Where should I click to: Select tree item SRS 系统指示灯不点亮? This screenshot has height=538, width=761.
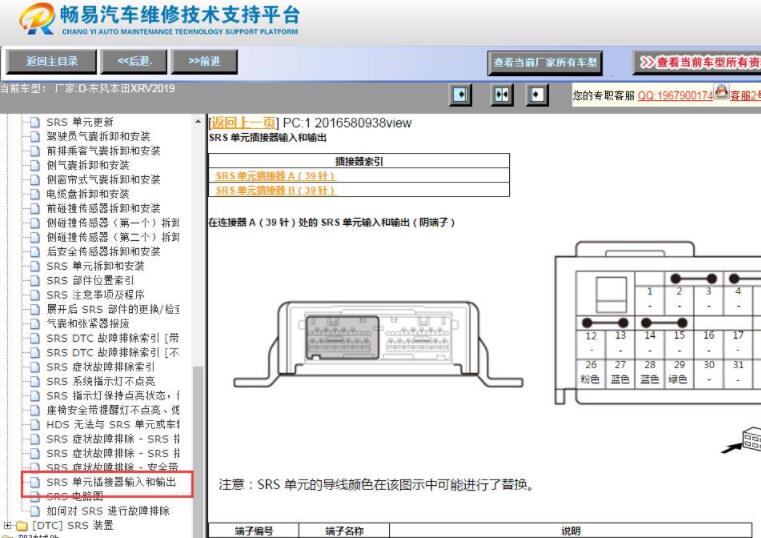coord(100,381)
